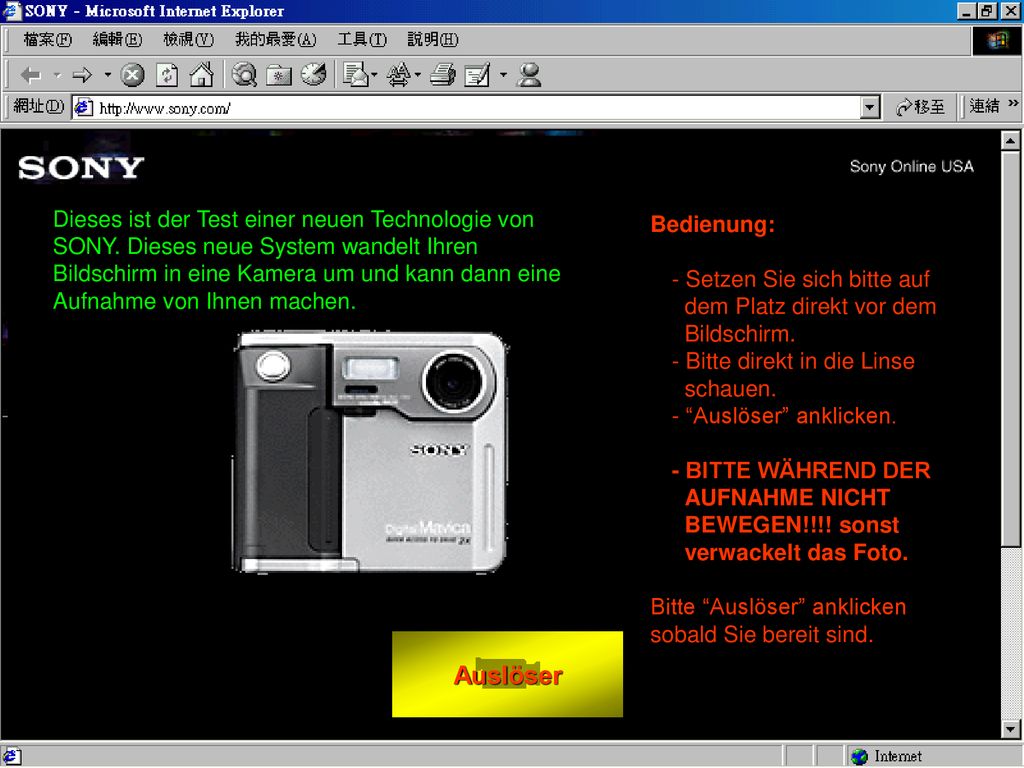Click the text Size toolbar icon
This screenshot has width=1024, height=768.
(398, 75)
